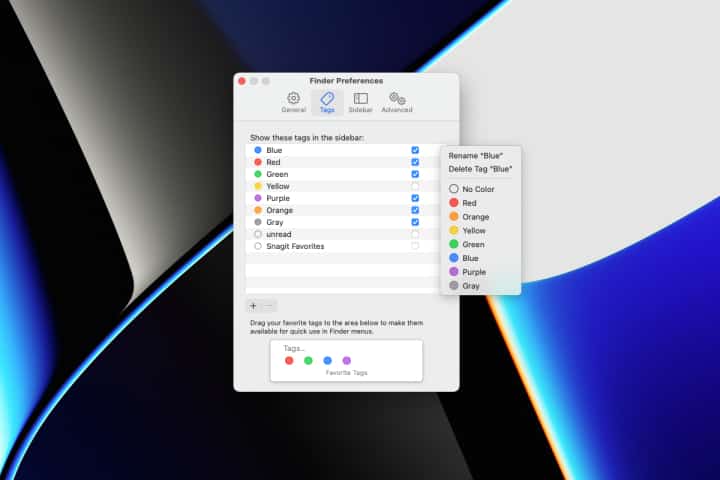
Task: Uncheck the Orange tag sidebar checkbox
Action: click(415, 210)
